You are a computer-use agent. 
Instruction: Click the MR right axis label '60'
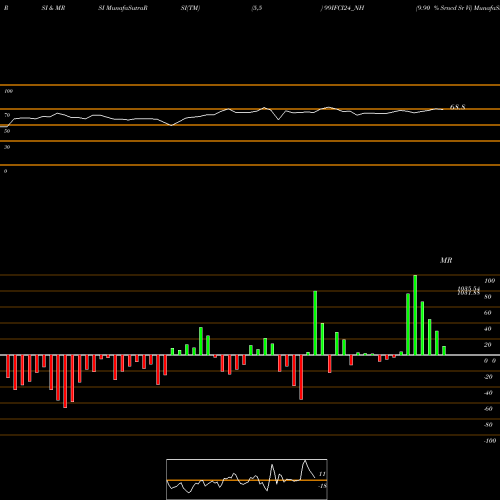[488, 313]
